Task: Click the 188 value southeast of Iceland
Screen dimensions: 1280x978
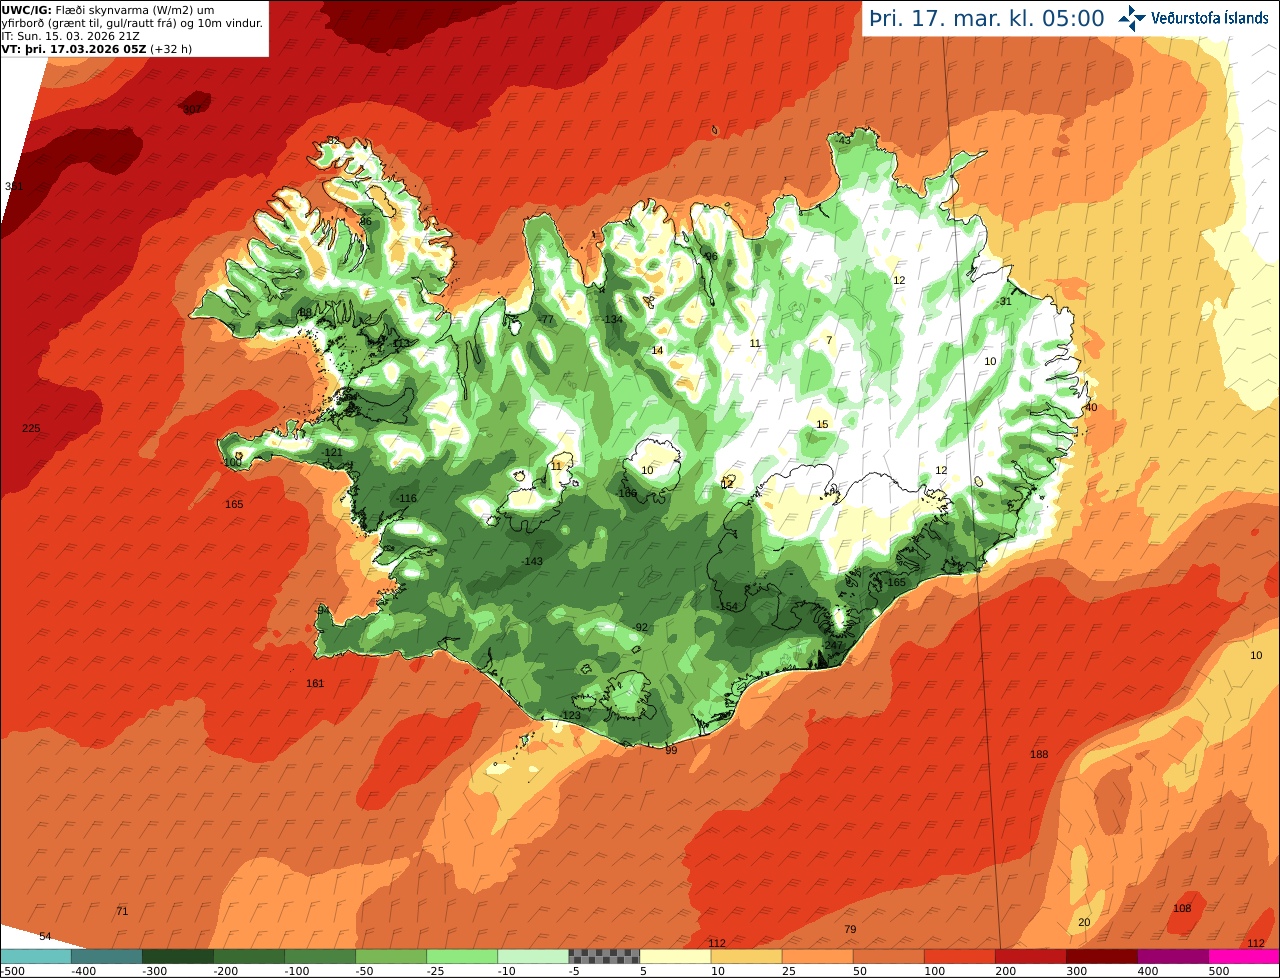Action: tap(1039, 754)
